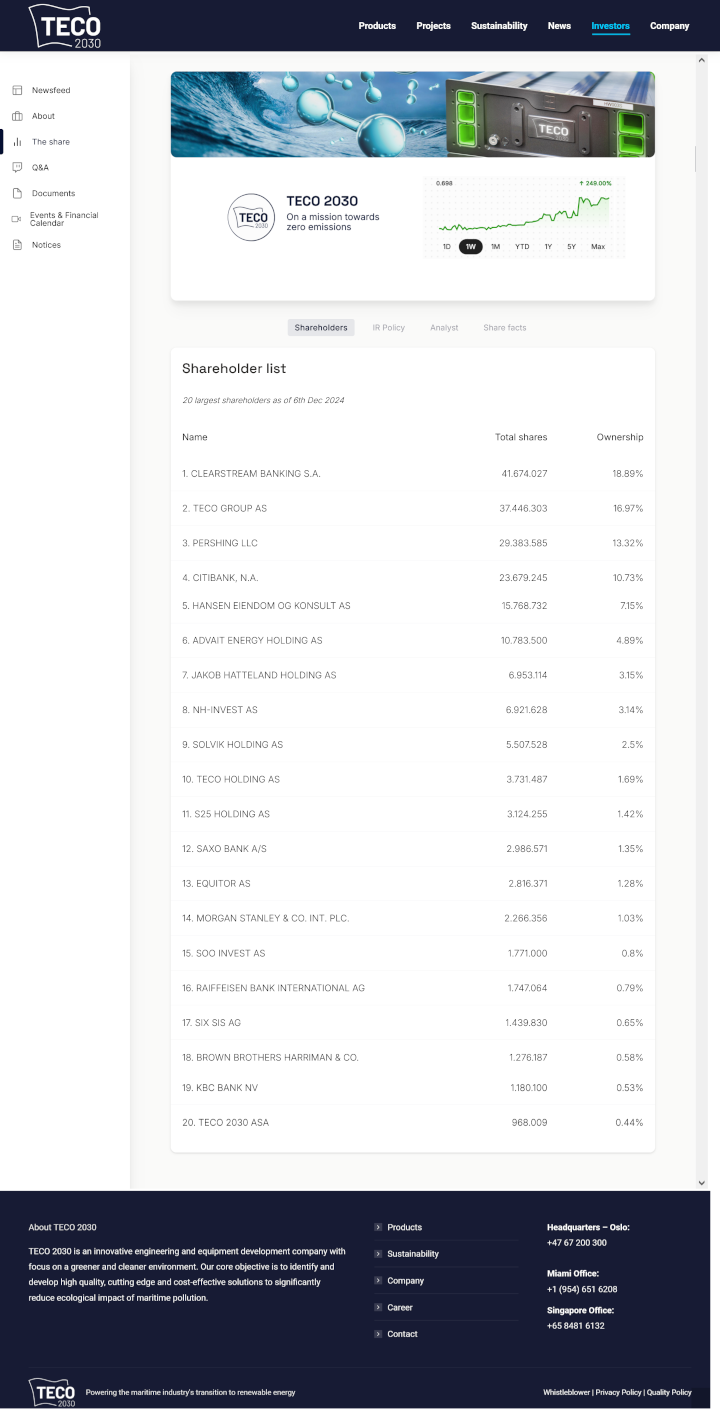Select the 1D chart range
720x1409 pixels.
point(446,246)
